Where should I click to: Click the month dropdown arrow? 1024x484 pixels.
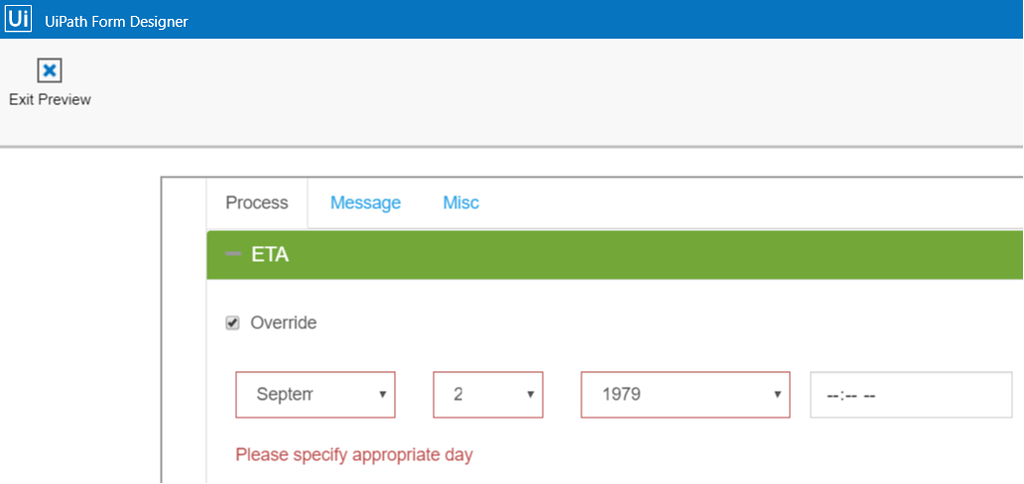point(382,395)
